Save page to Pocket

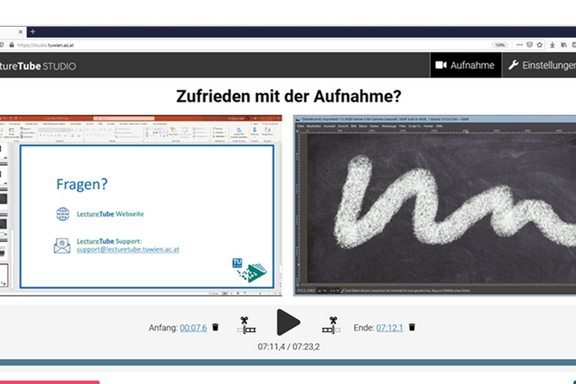pos(529,45)
